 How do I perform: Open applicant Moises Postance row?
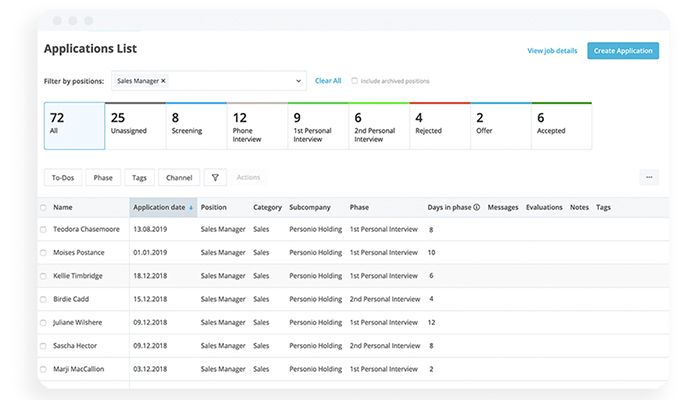point(79,253)
